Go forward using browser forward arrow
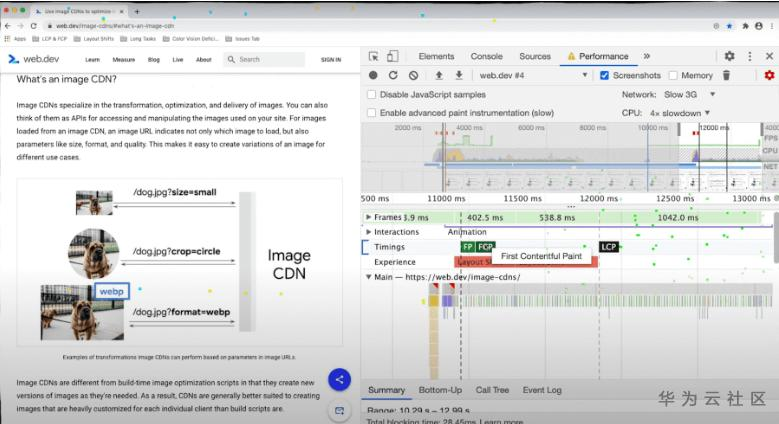The image size is (779, 424). coord(21,26)
